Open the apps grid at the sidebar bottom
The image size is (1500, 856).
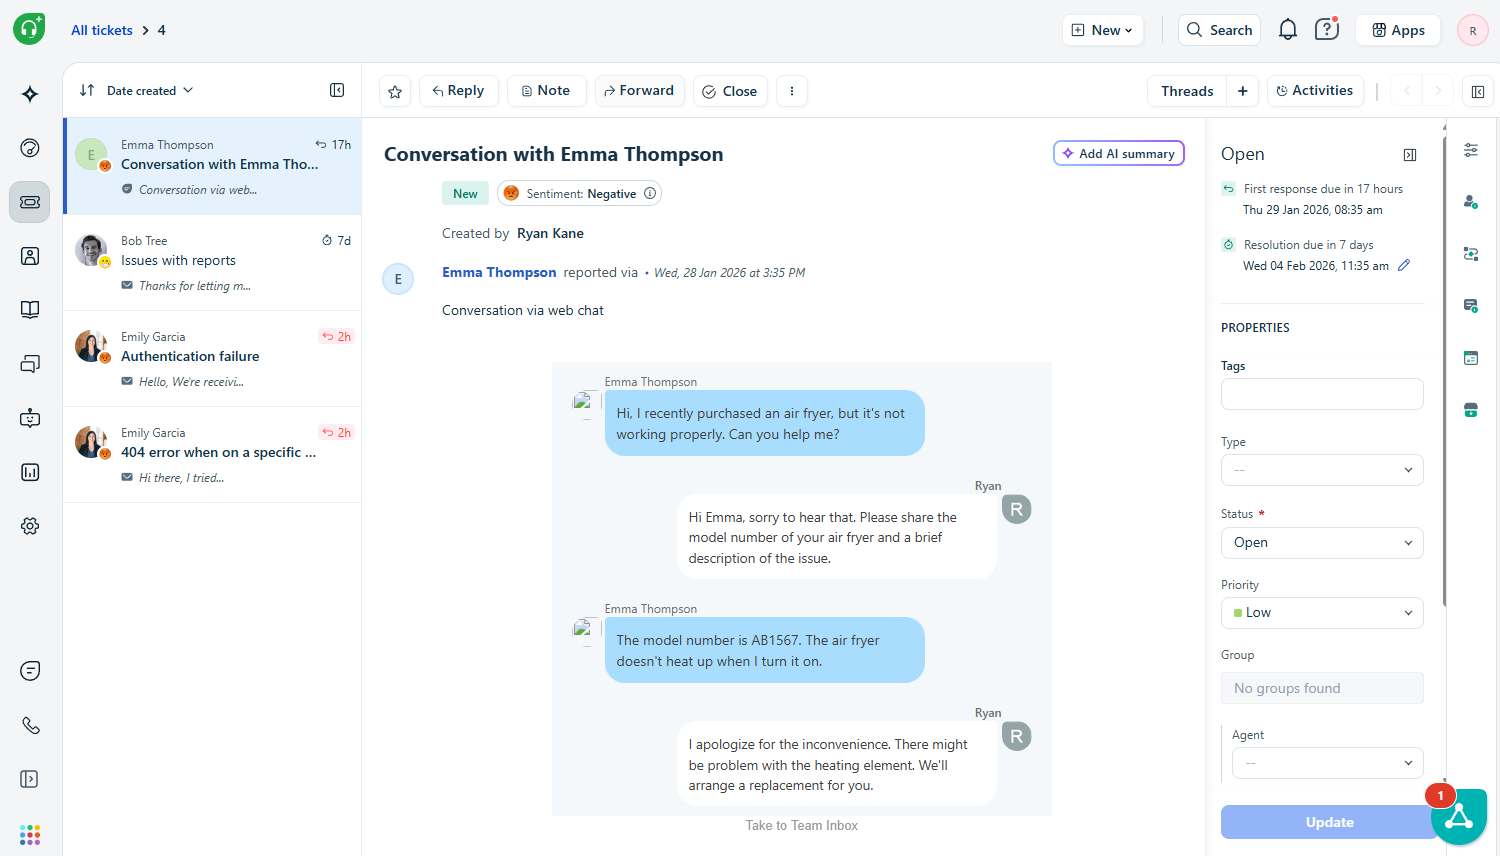tap(29, 834)
